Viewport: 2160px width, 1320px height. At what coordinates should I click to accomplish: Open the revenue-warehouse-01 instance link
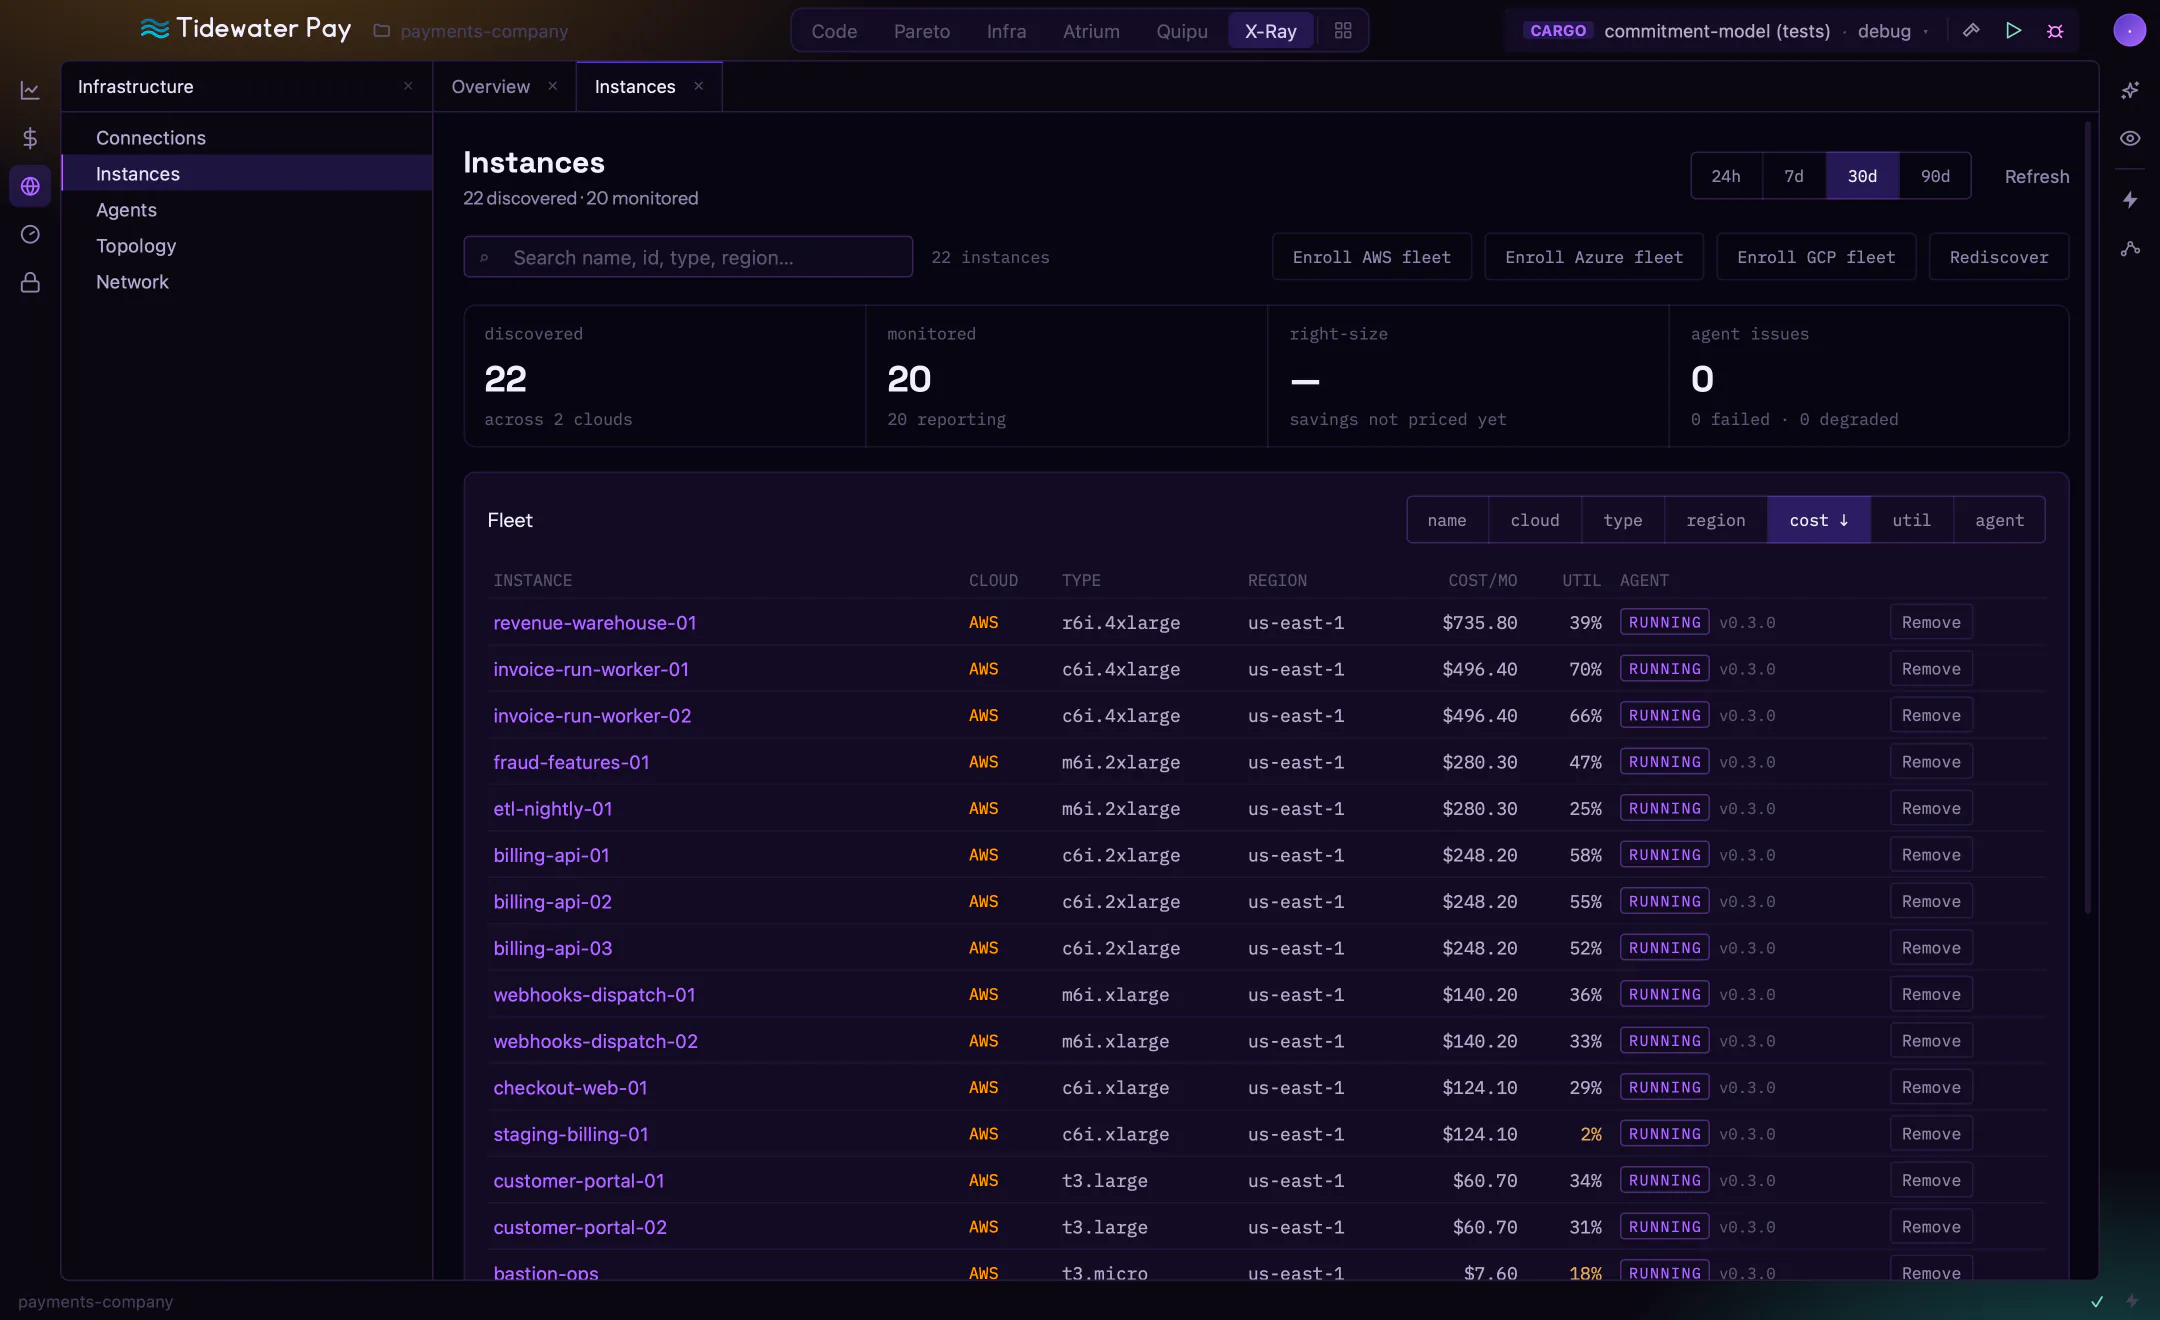click(594, 622)
